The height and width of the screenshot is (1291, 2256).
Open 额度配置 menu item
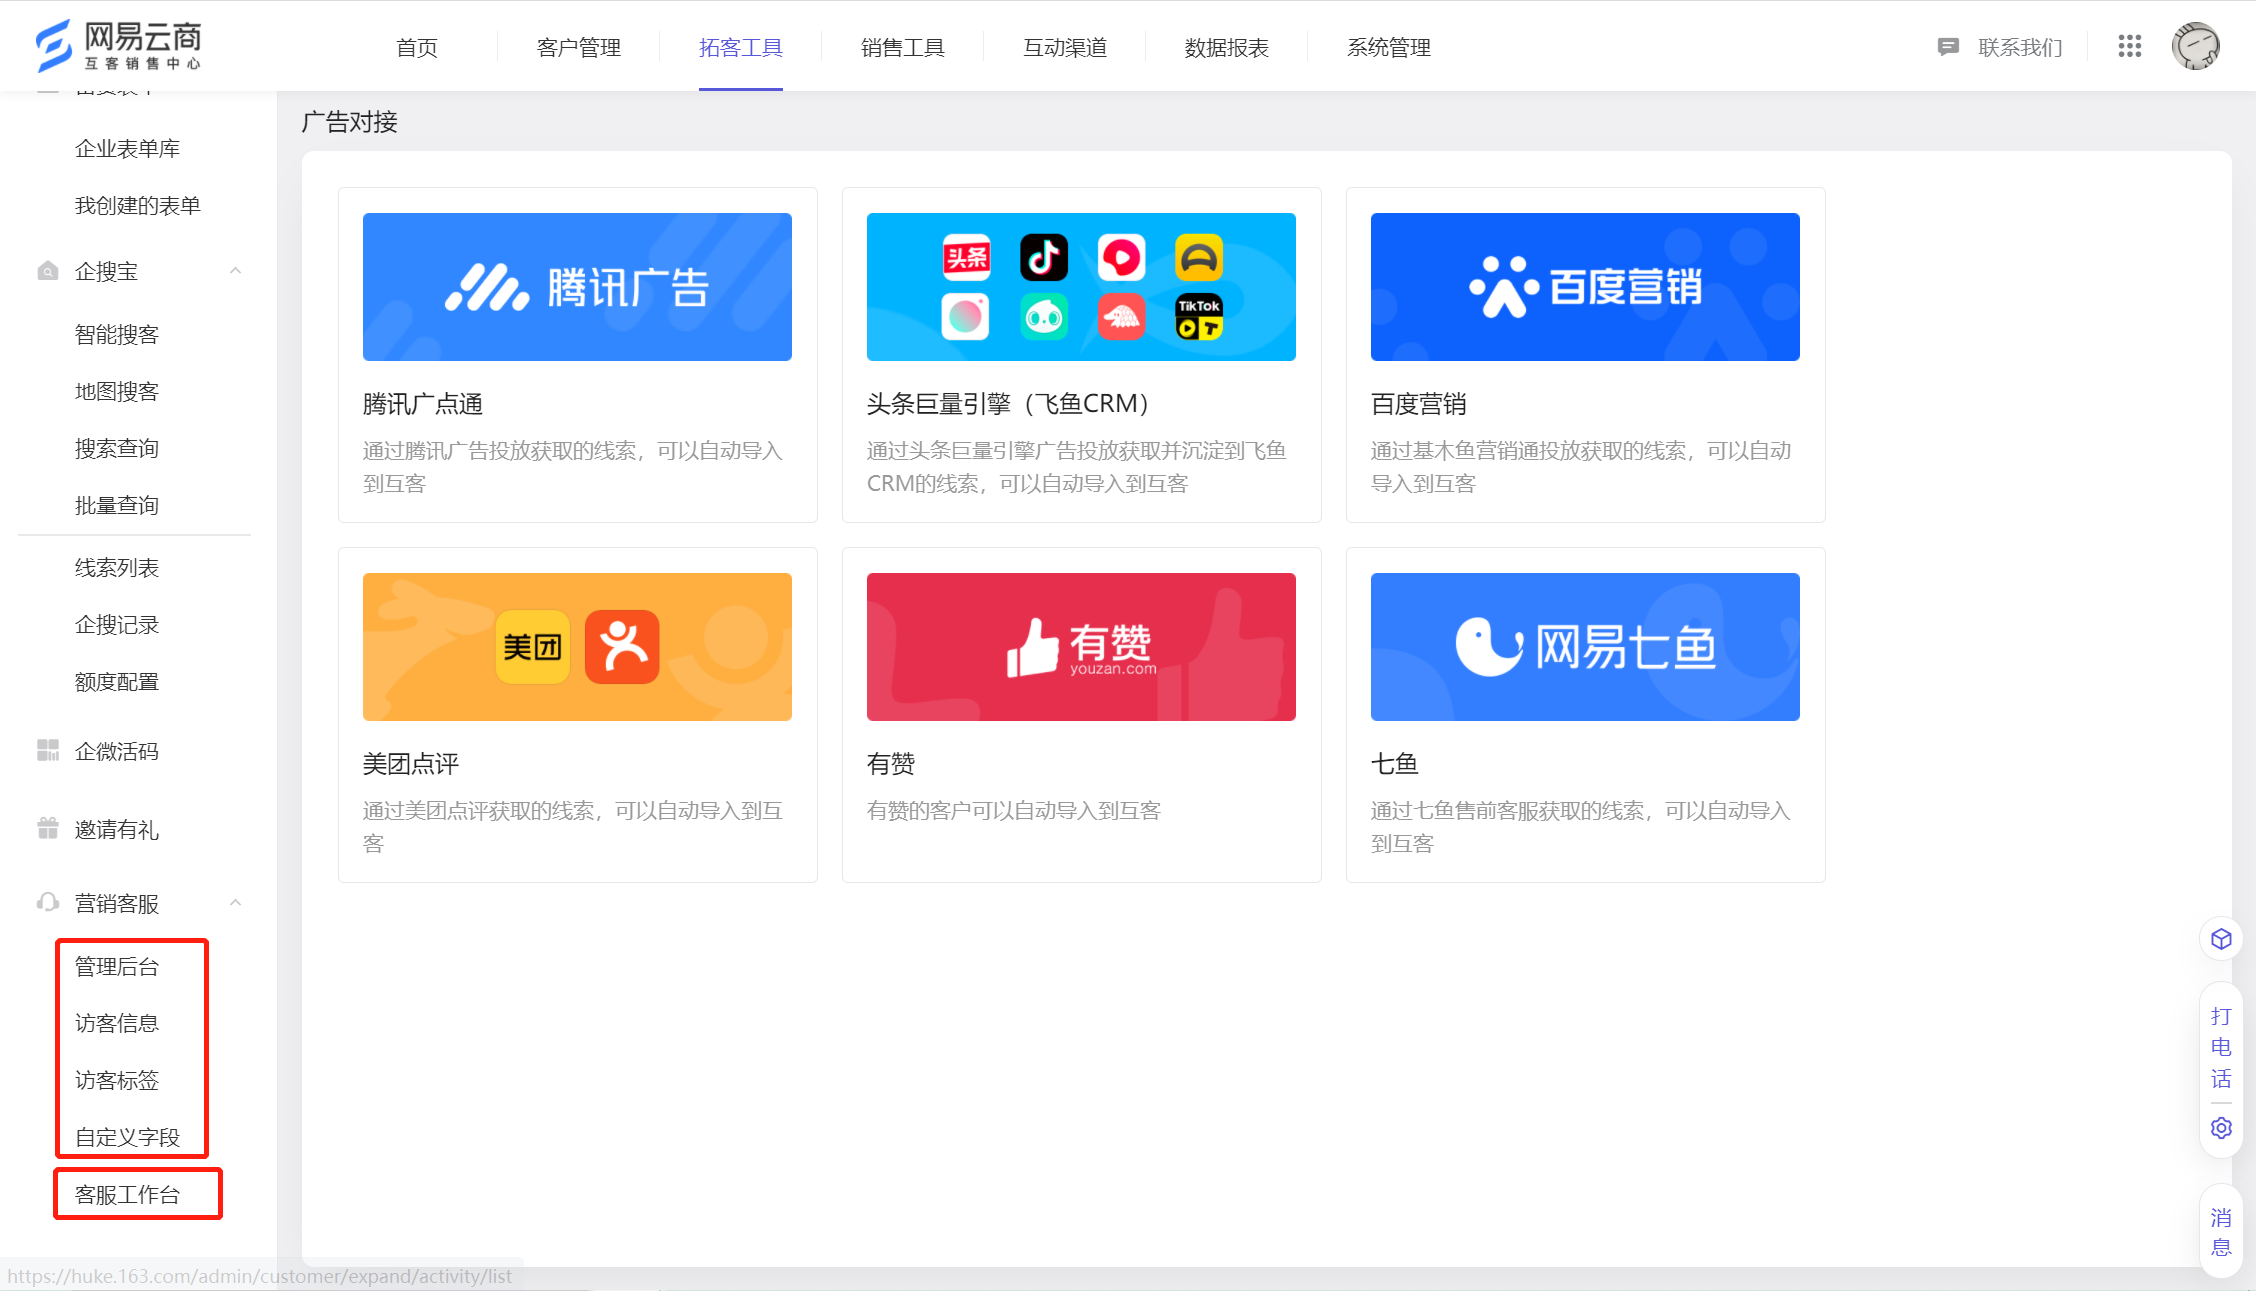[x=117, y=681]
